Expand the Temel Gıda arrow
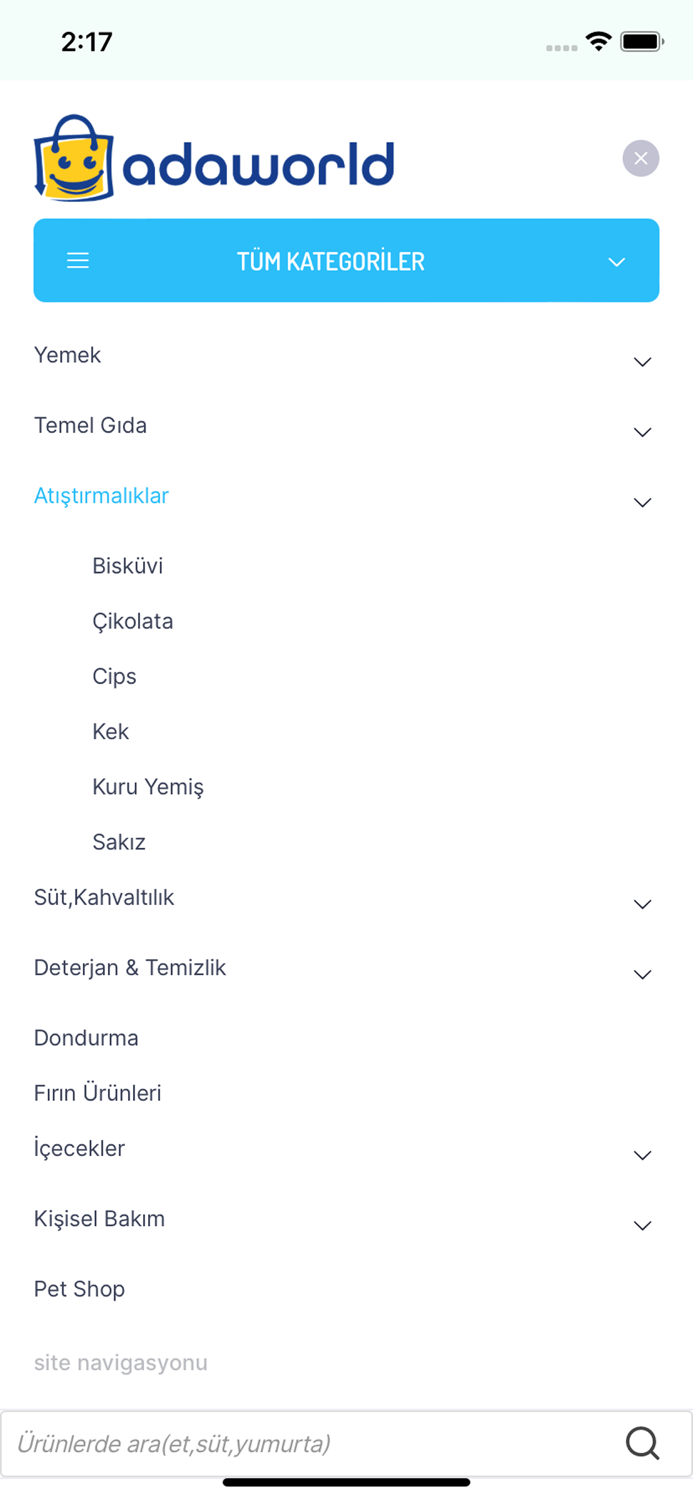The width and height of the screenshot is (693, 1500). [x=643, y=432]
